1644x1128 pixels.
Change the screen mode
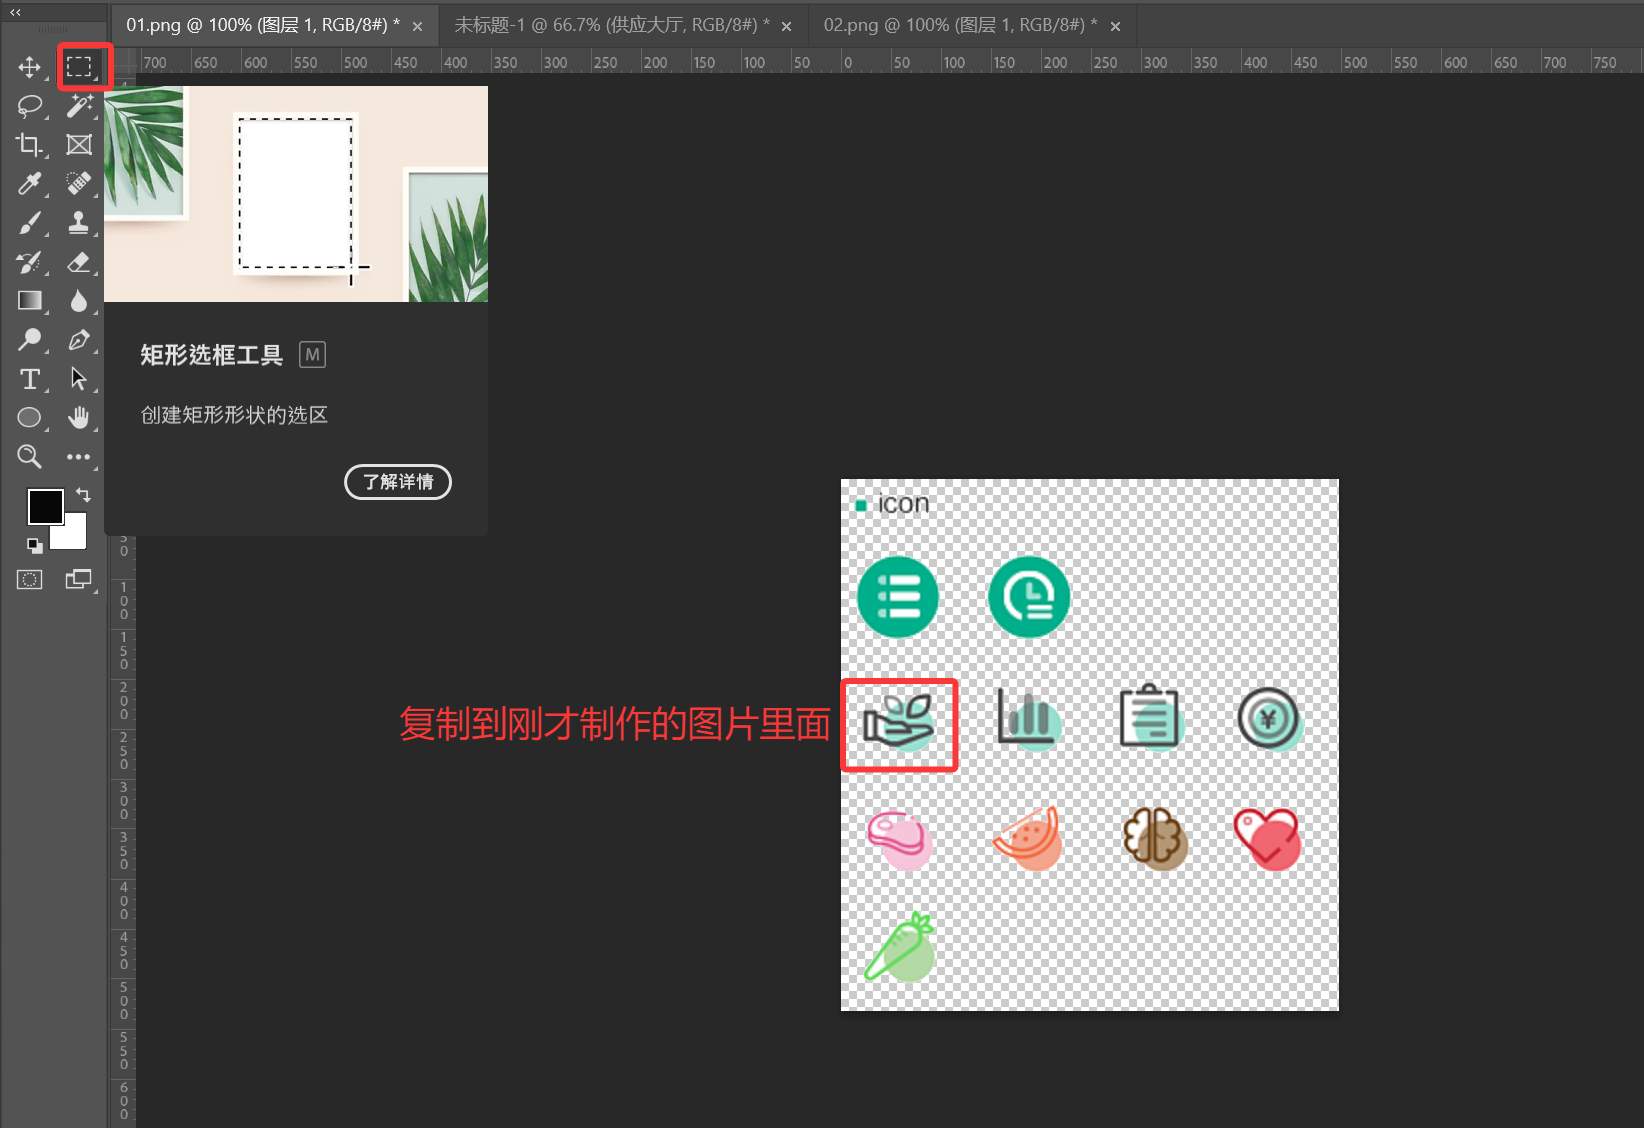click(79, 580)
